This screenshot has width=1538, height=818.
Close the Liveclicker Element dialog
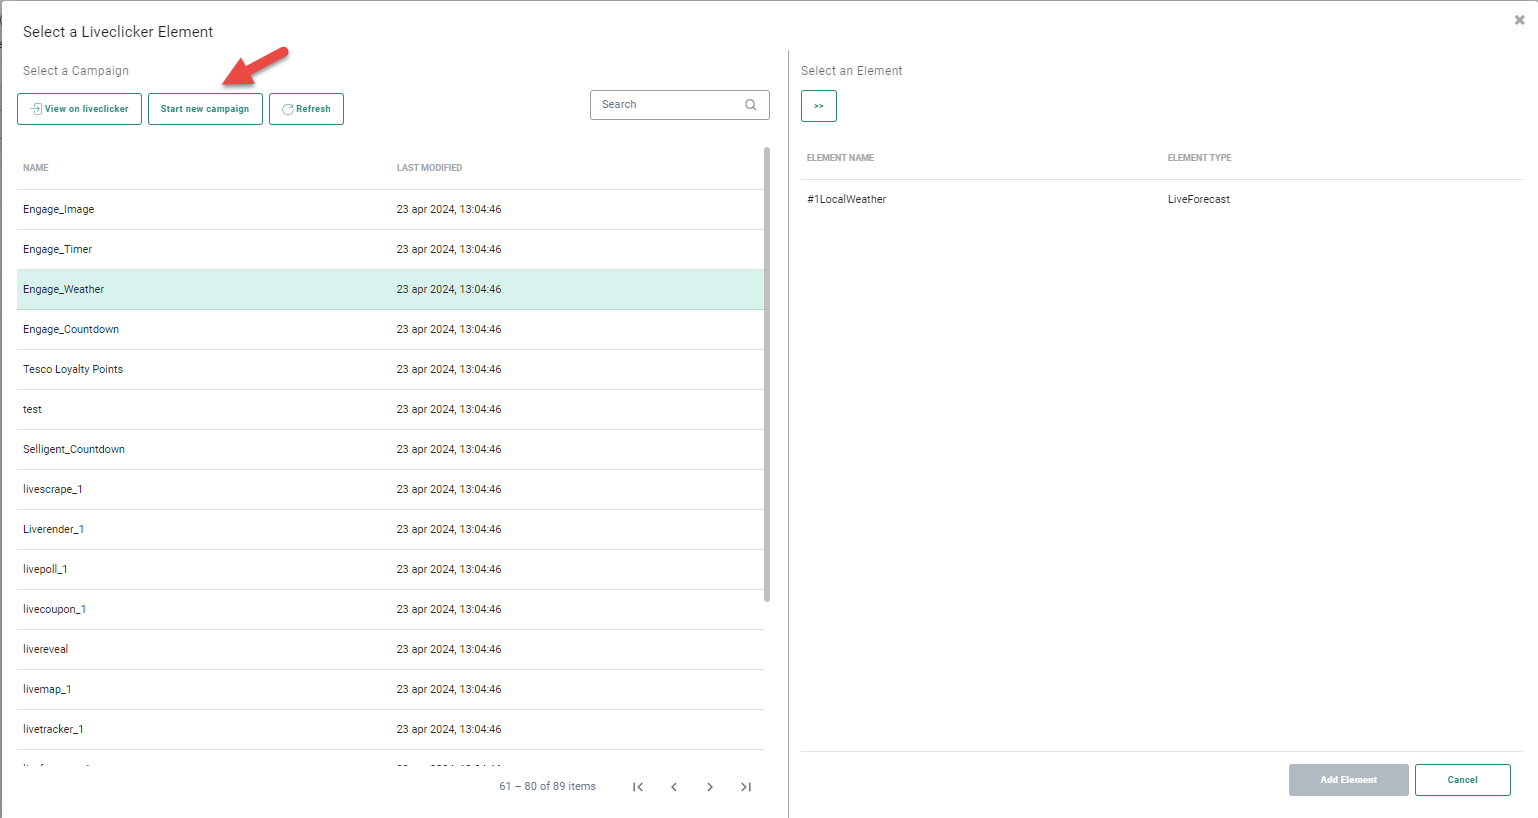coord(1519,20)
